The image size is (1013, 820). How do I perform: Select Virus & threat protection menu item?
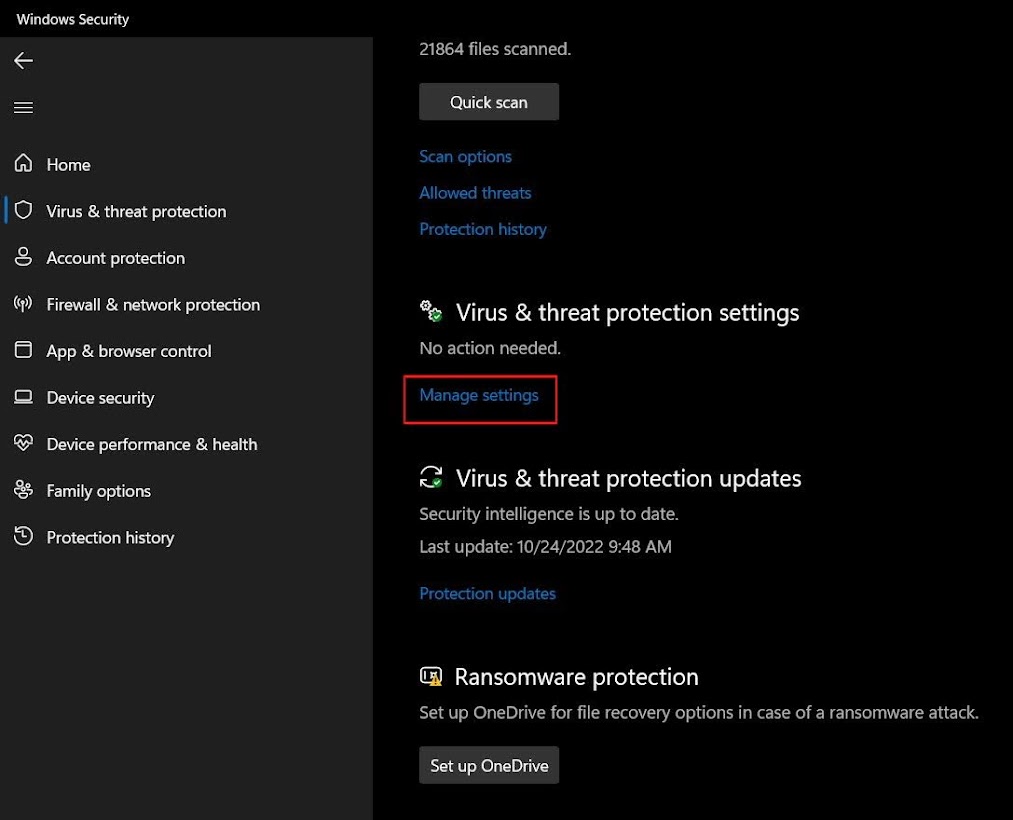click(136, 211)
